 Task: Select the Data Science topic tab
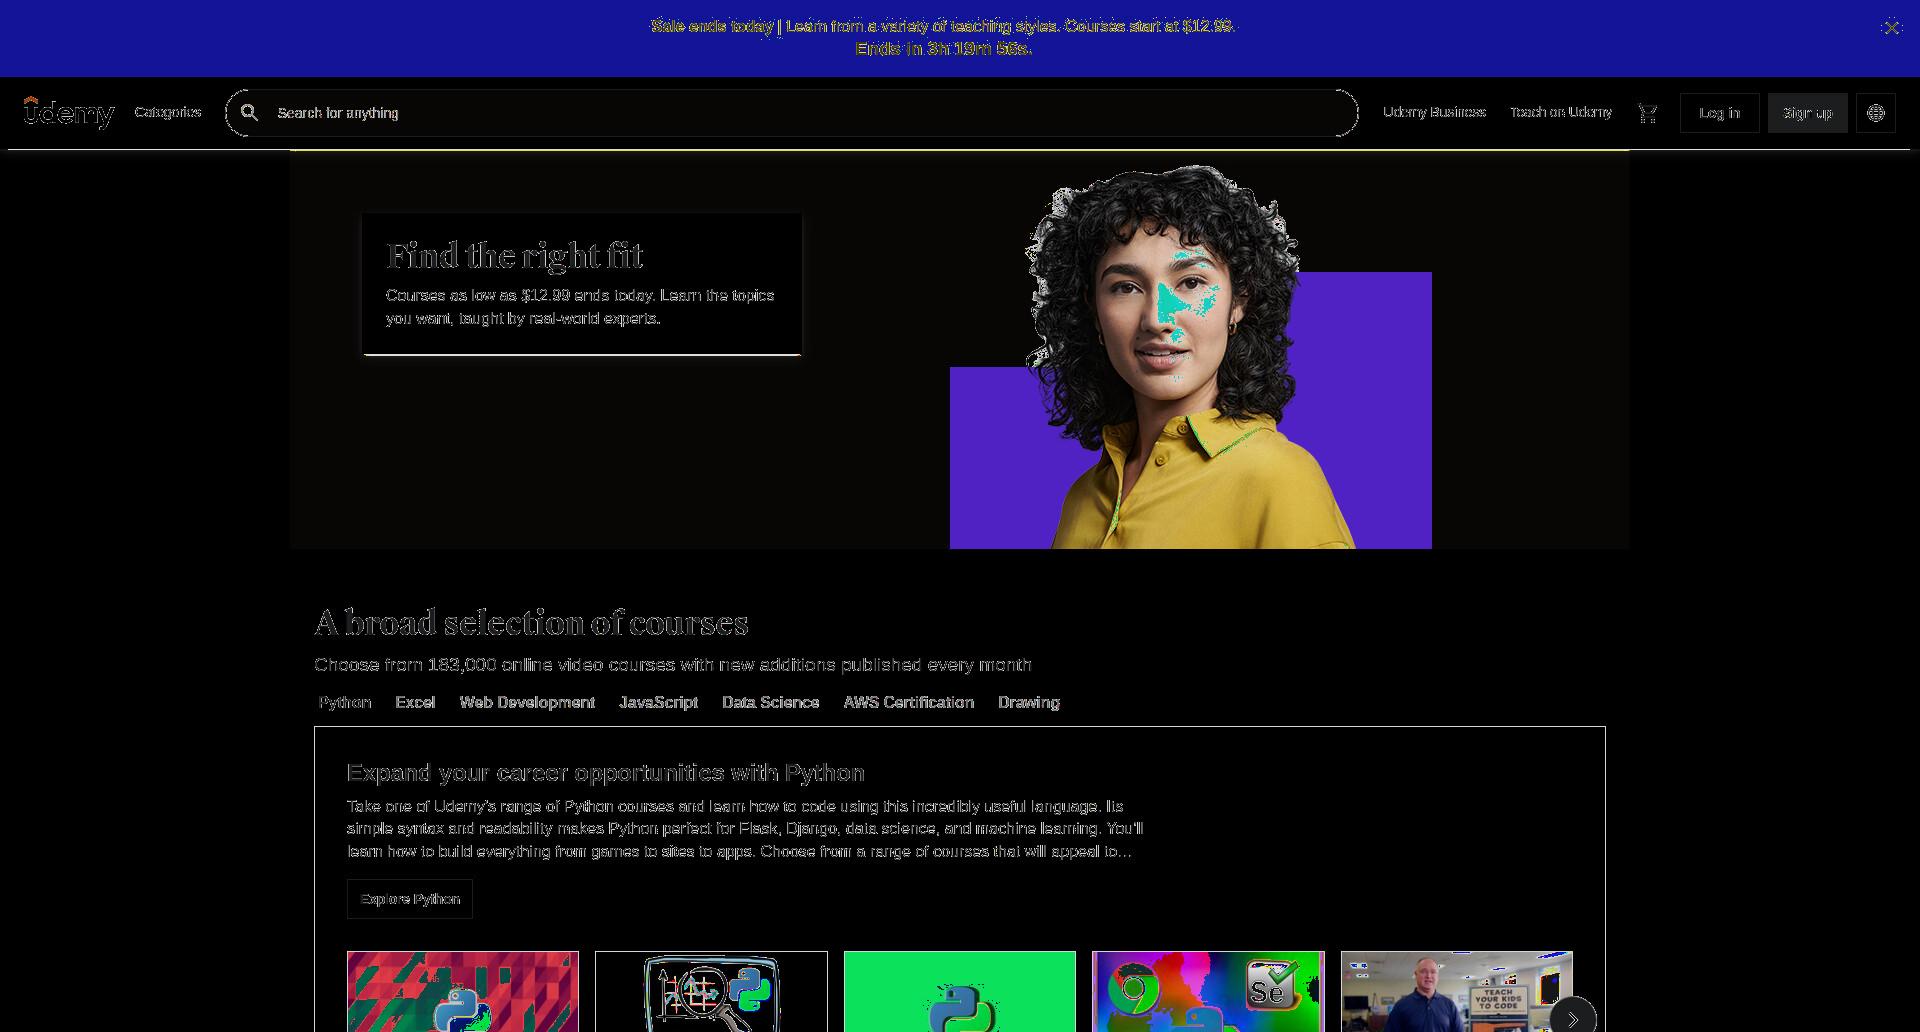770,702
